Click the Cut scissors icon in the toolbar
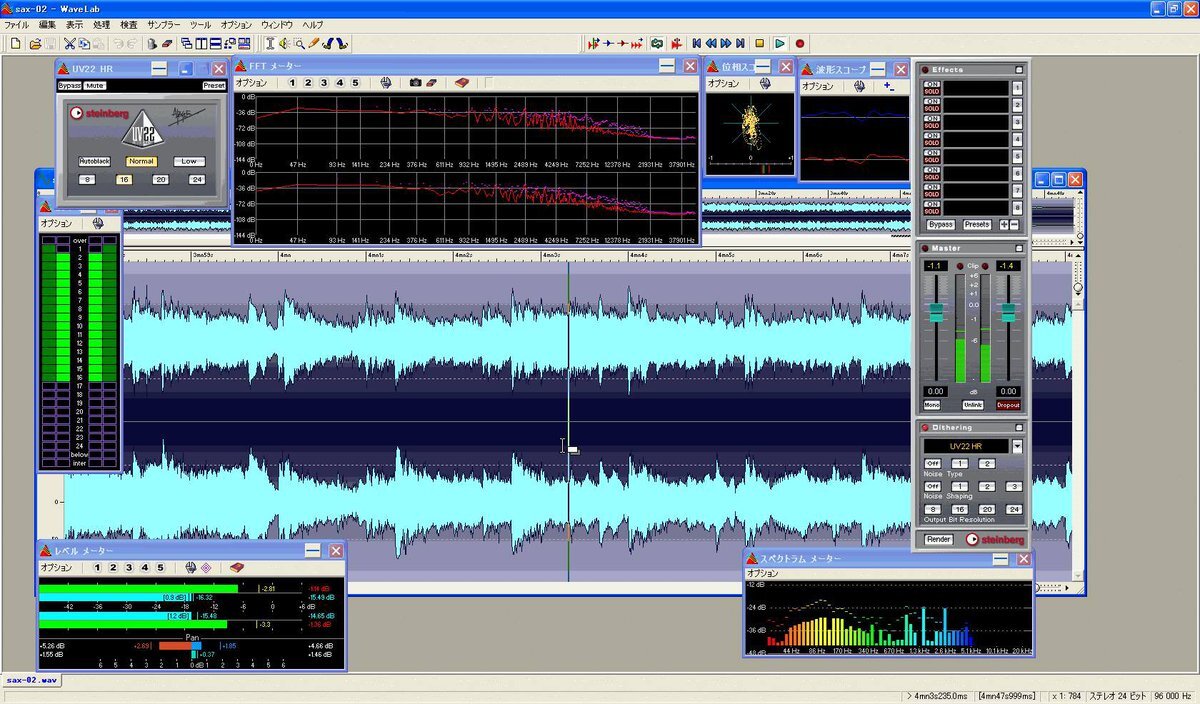This screenshot has width=1200, height=704. [x=69, y=44]
